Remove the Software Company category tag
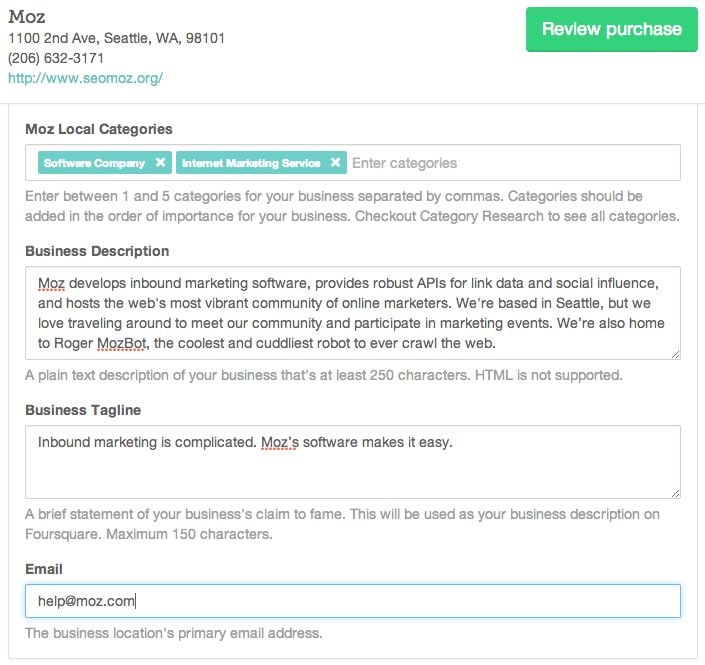The width and height of the screenshot is (705, 665). [160, 162]
